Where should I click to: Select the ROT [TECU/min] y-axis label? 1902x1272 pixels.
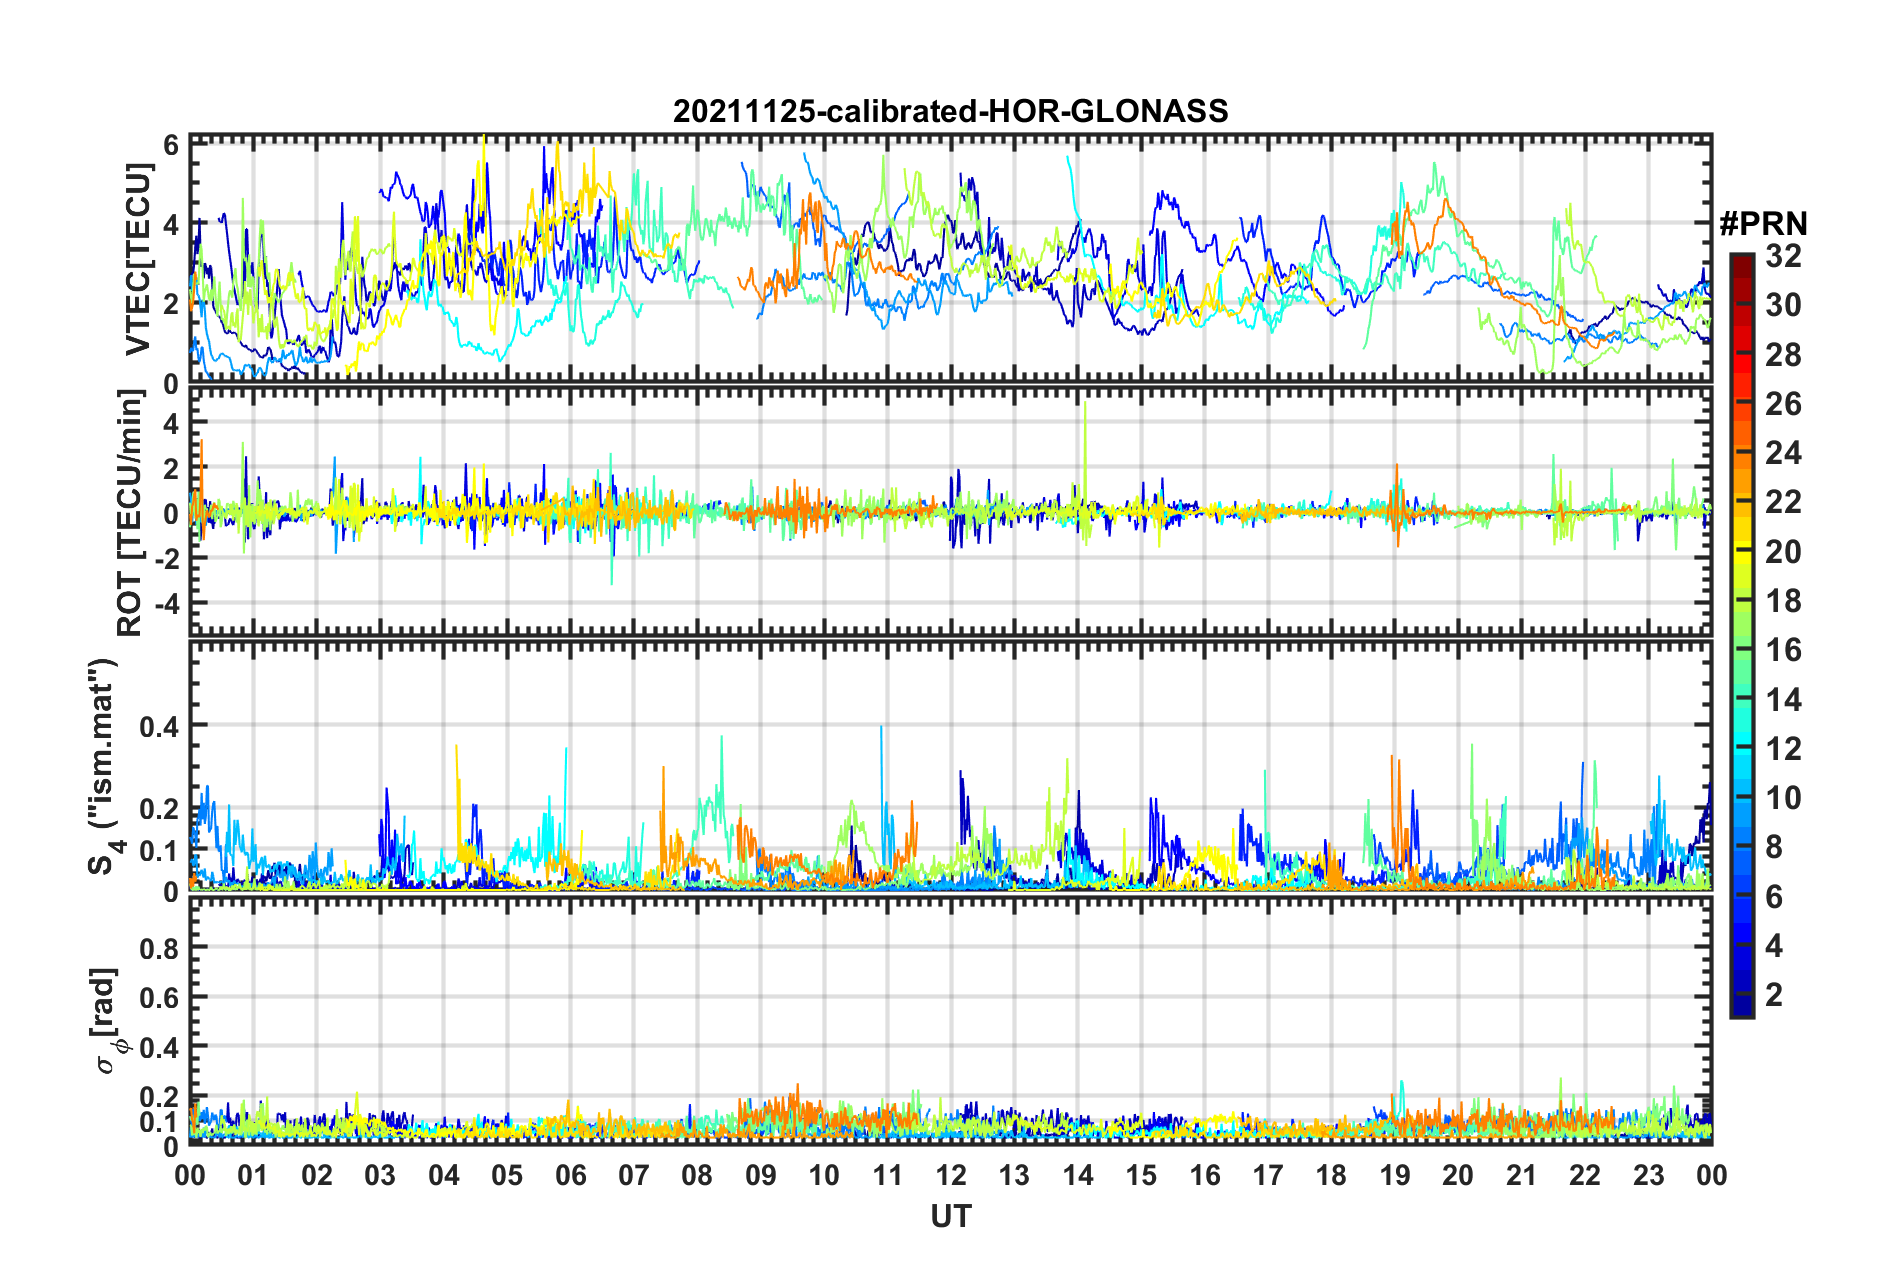point(130,513)
